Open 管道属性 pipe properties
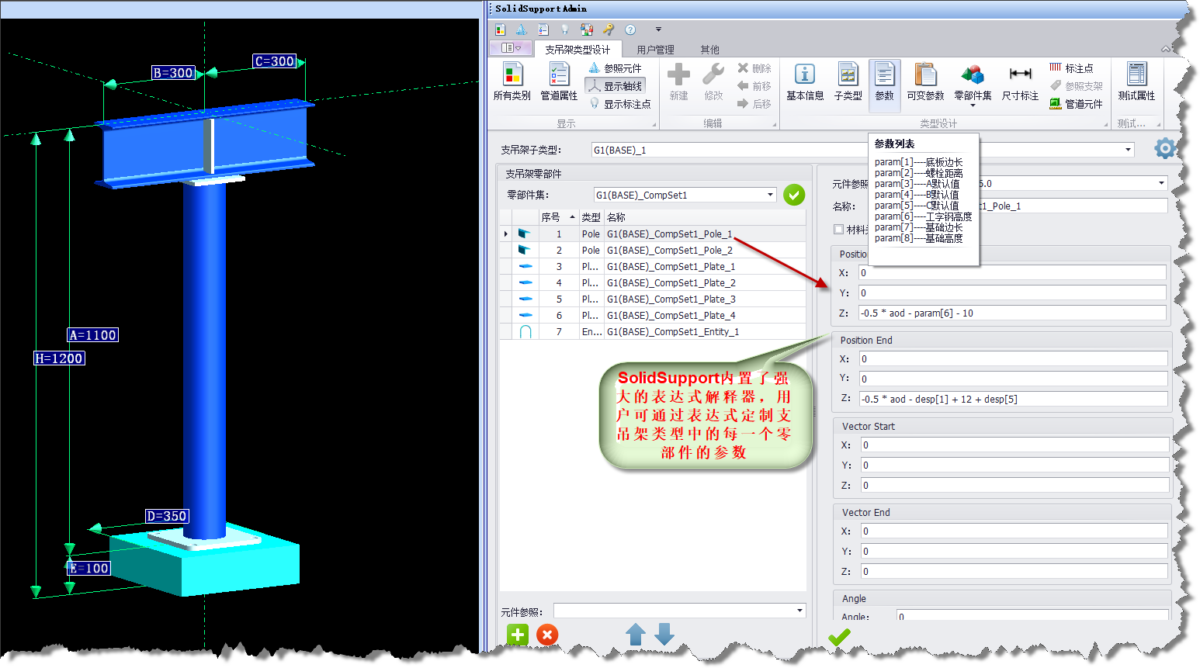 pos(559,83)
